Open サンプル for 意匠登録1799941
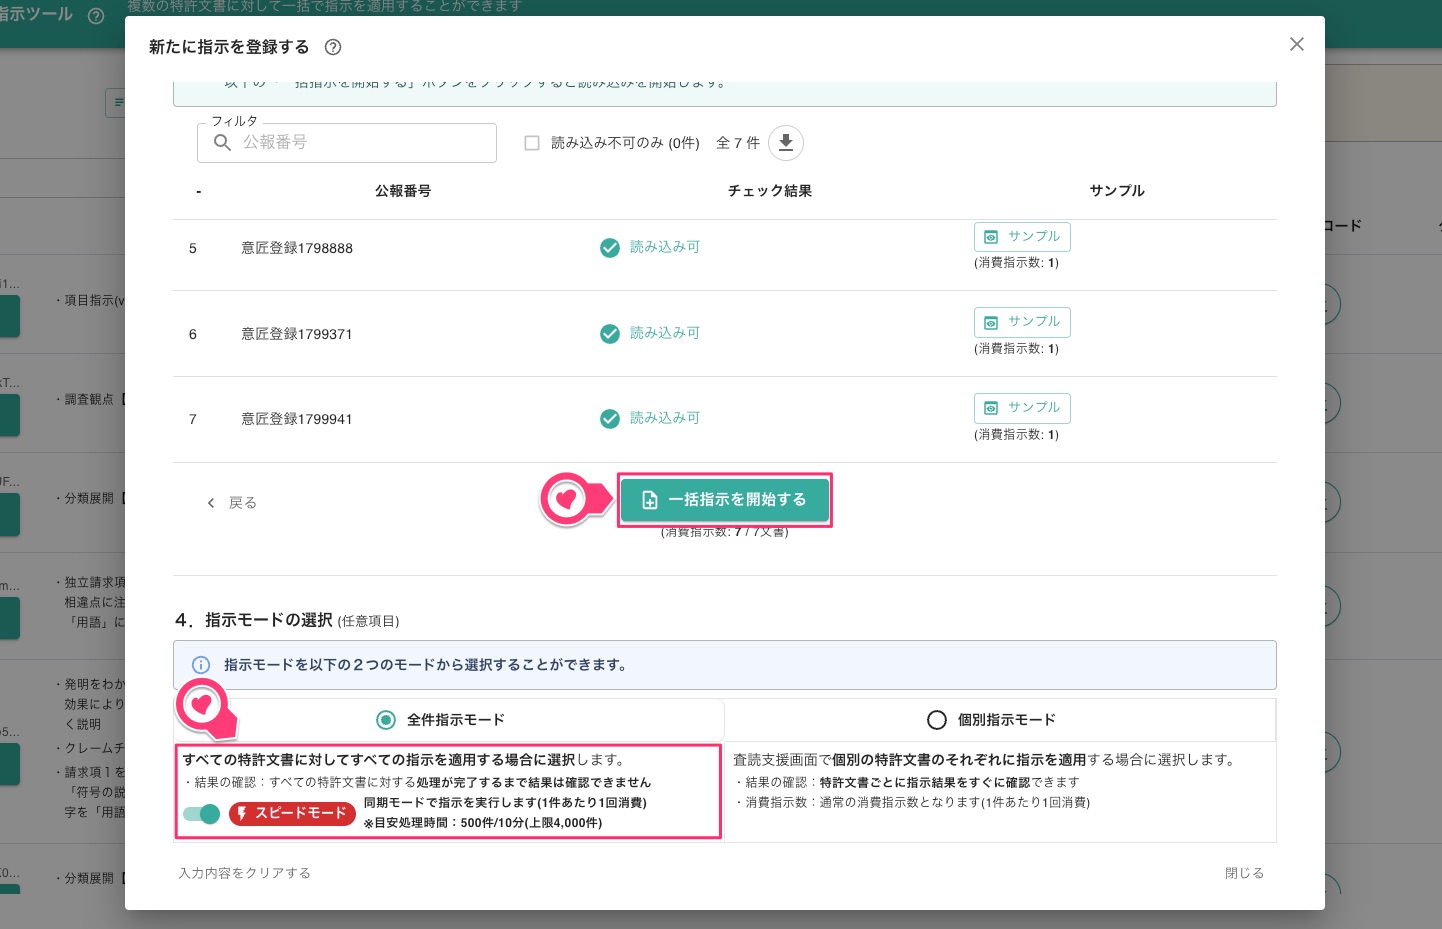Viewport: 1442px width, 929px height. click(1022, 408)
